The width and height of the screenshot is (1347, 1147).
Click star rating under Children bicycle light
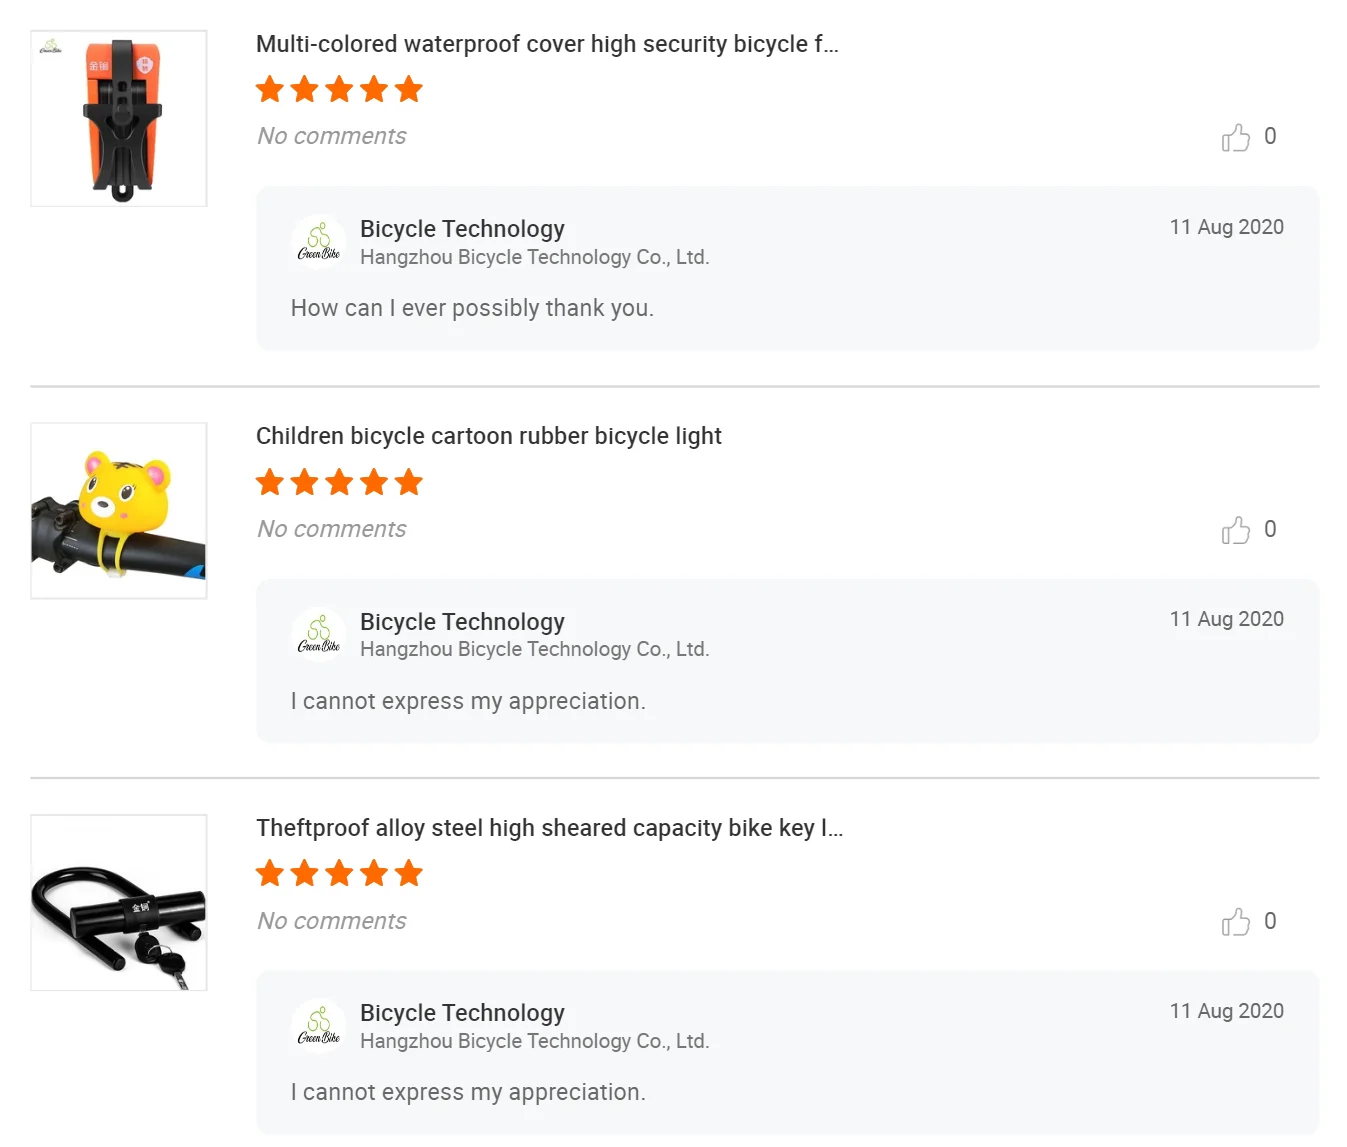point(339,483)
